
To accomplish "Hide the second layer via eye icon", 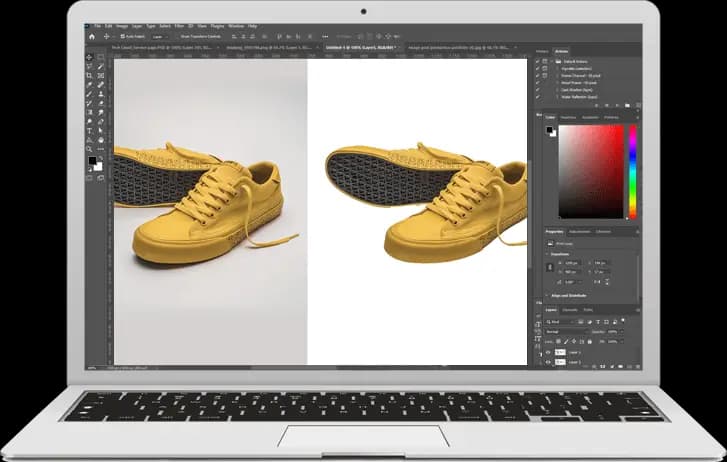I will (x=548, y=362).
